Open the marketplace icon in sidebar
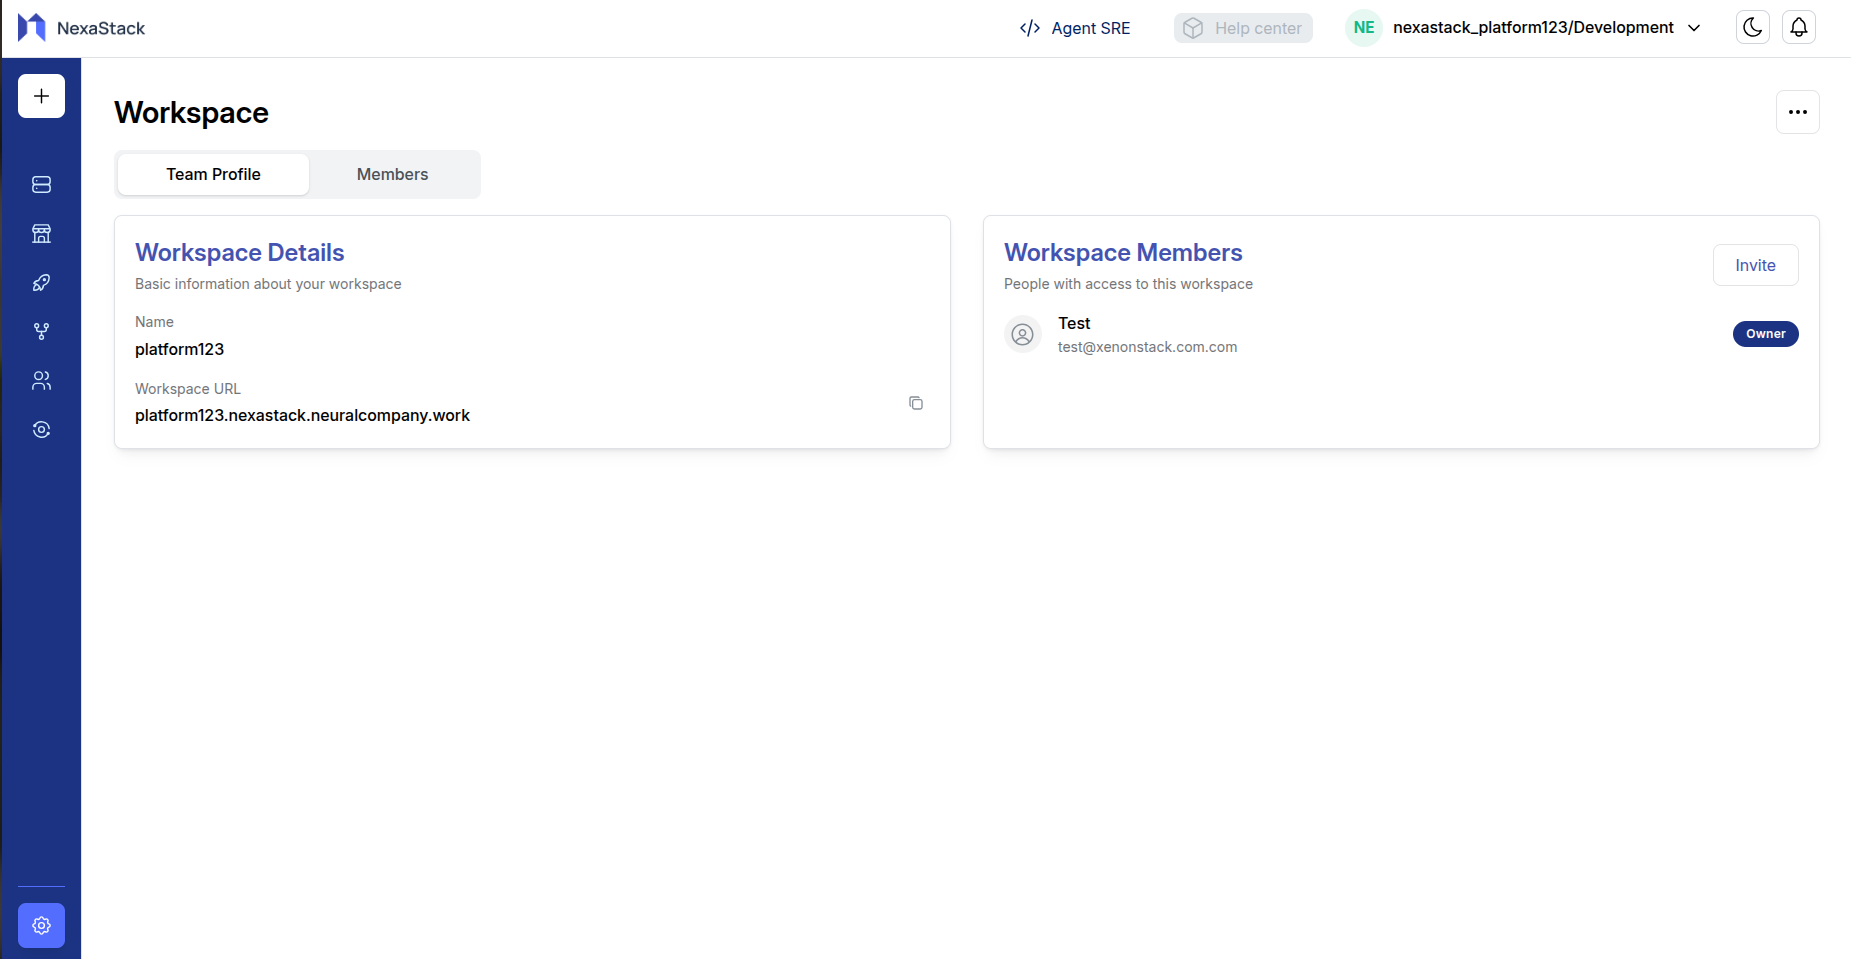 click(x=41, y=233)
